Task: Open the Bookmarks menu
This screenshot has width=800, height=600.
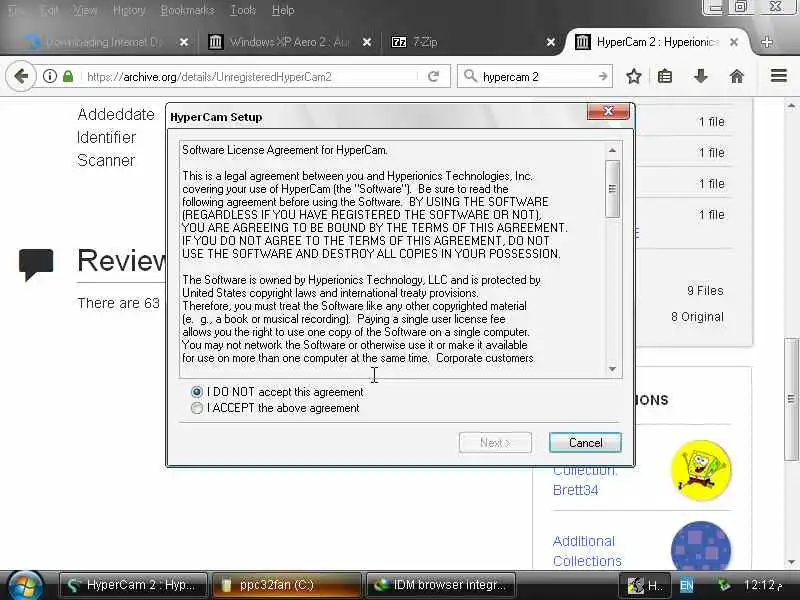Action: click(187, 10)
